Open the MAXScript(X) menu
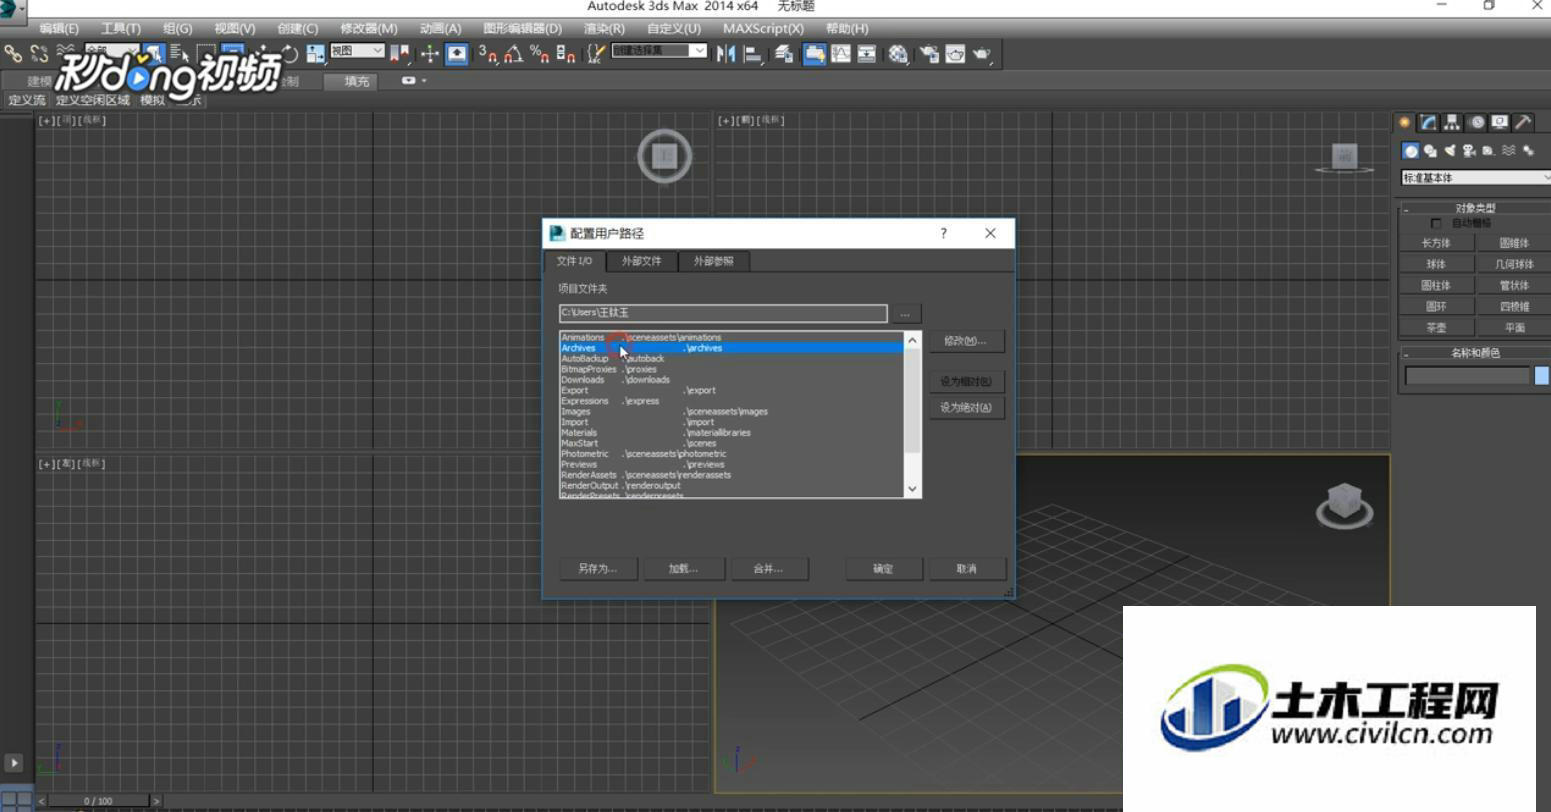The height and width of the screenshot is (812, 1551). point(763,28)
